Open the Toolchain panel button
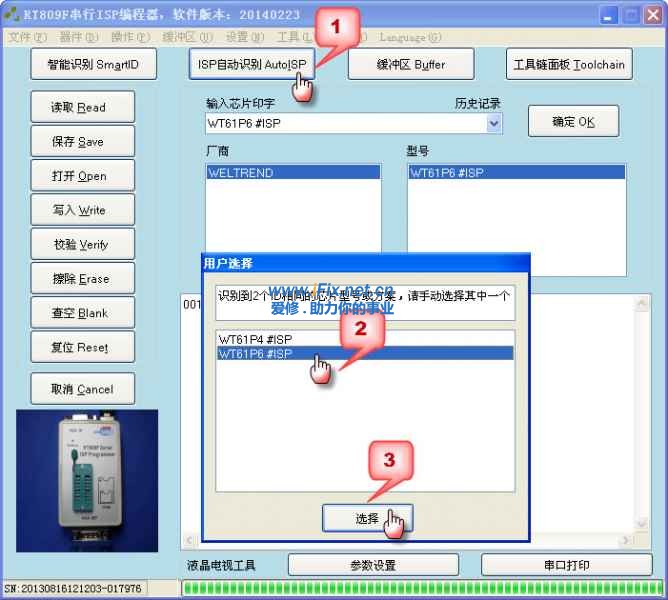 coord(569,65)
